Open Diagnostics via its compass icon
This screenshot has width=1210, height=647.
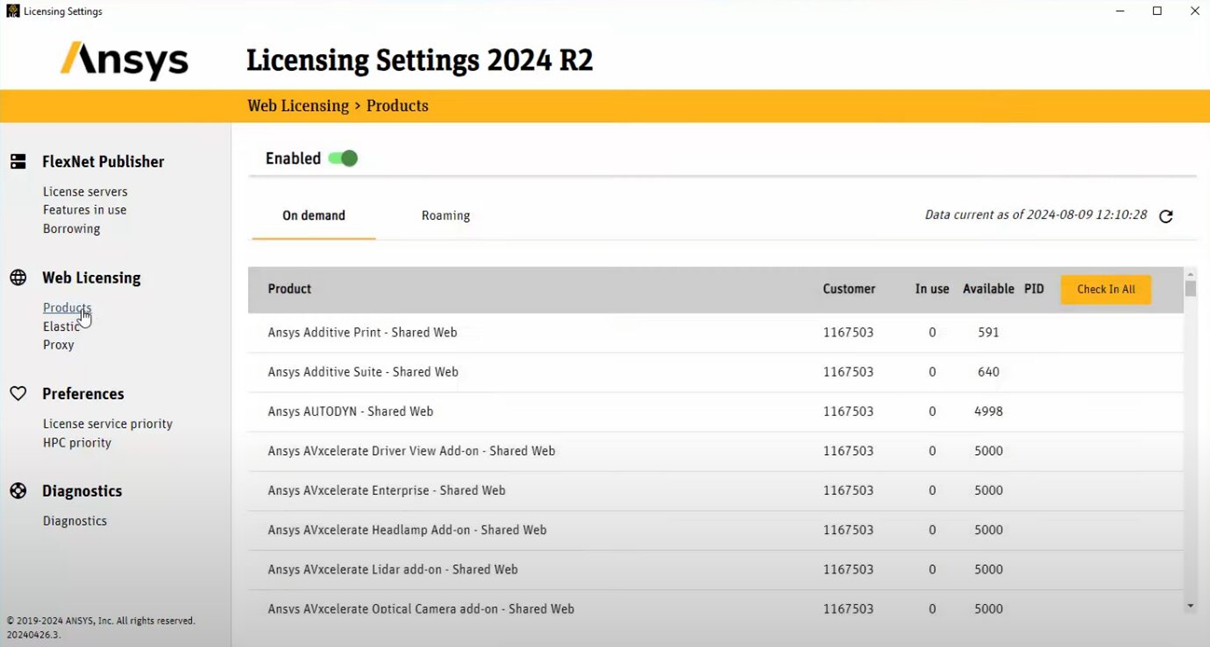click(17, 490)
